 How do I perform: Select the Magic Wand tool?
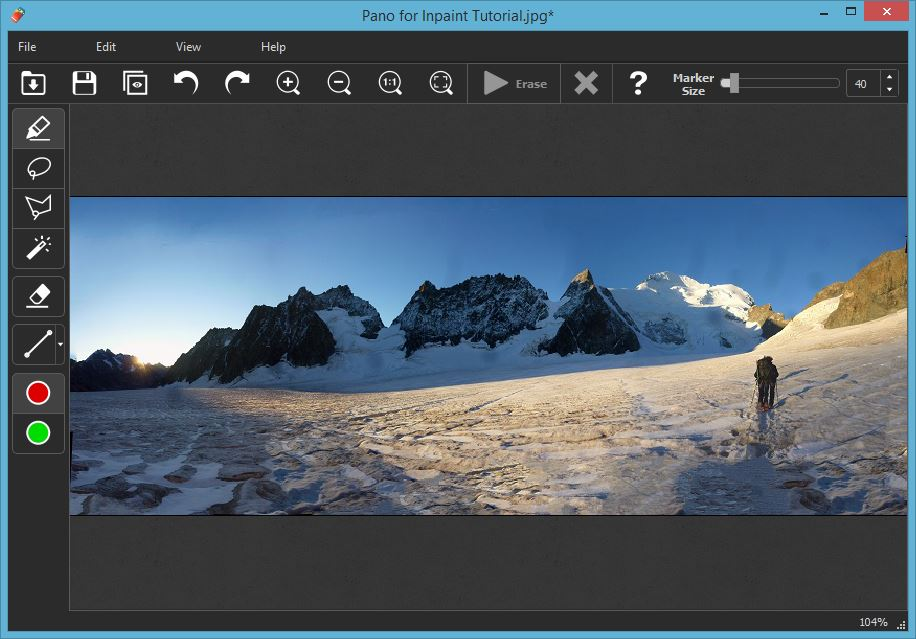coord(38,247)
